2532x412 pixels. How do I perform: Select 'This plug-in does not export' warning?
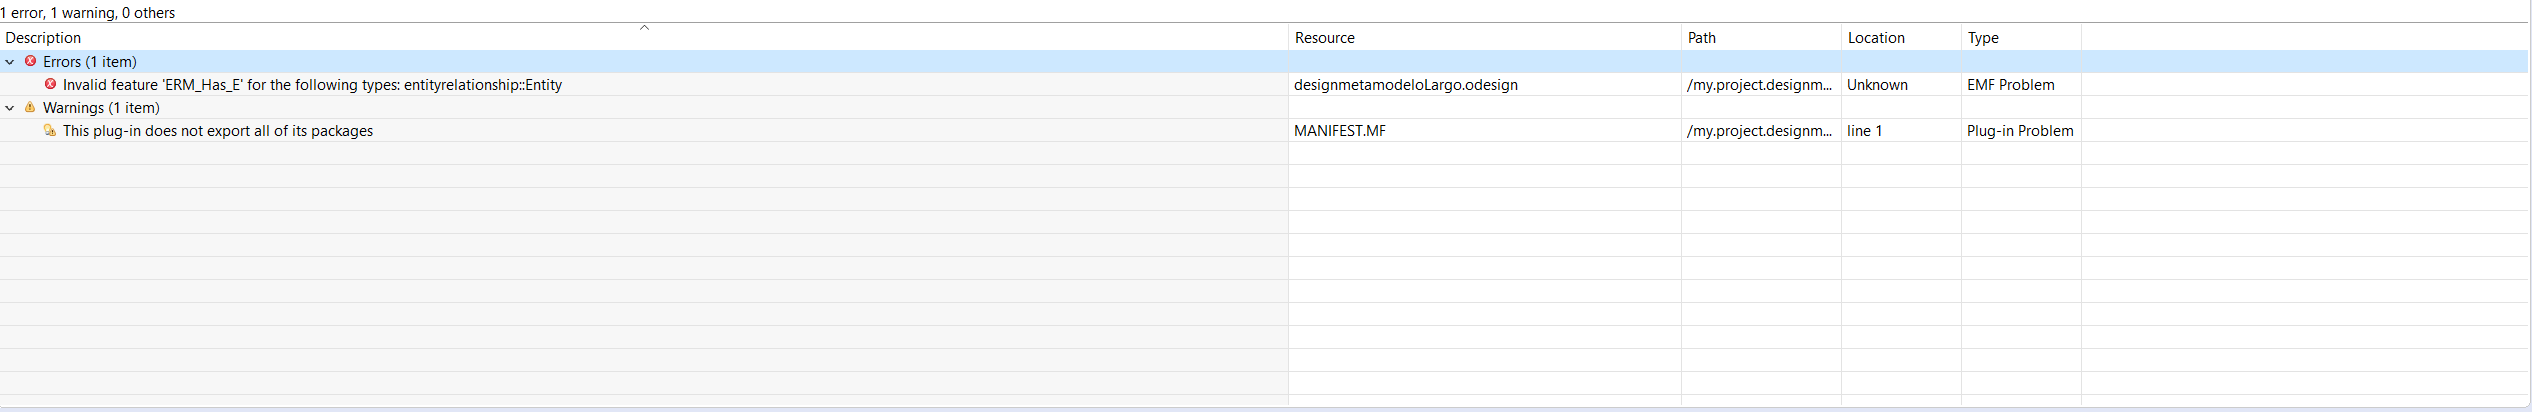(x=218, y=131)
